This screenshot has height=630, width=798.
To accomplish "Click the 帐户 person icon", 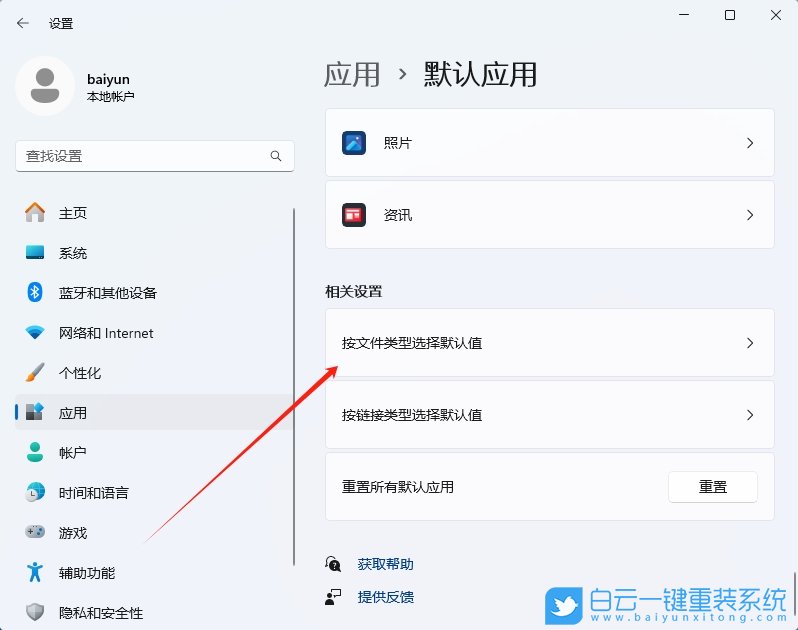I will click(35, 452).
